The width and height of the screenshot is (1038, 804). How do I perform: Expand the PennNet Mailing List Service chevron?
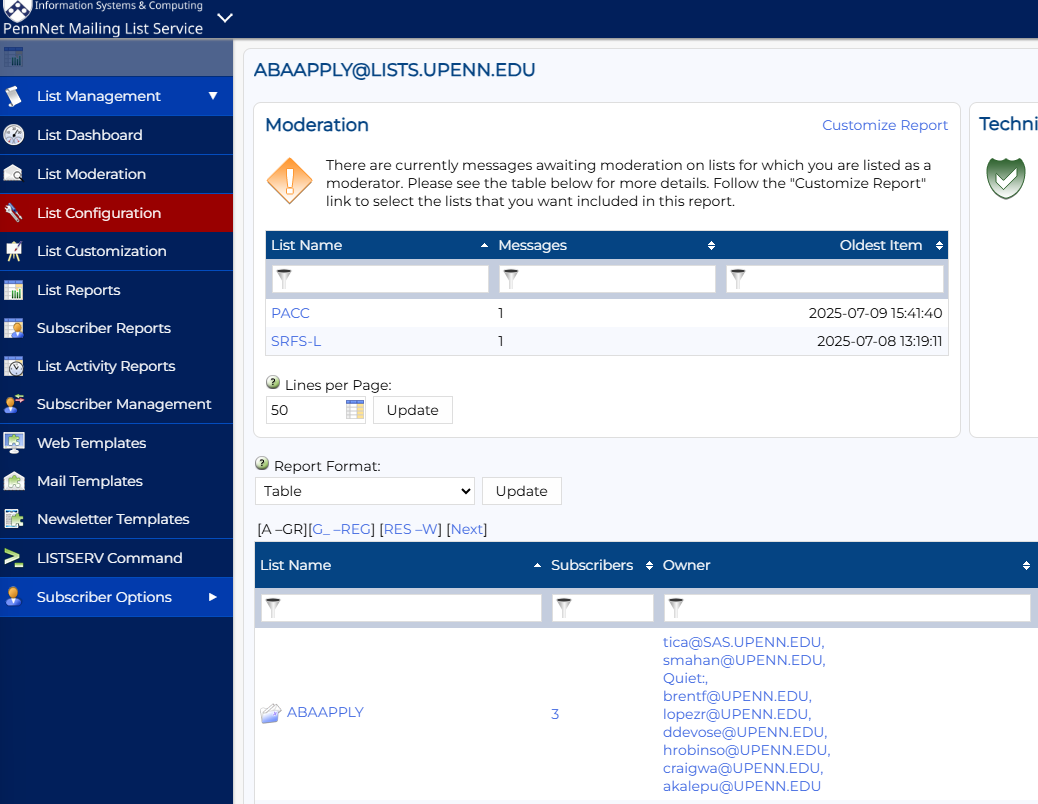(225, 18)
